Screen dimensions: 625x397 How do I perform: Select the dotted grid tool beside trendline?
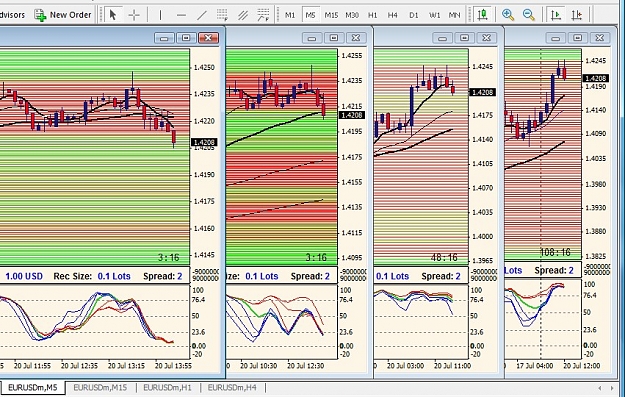[x=222, y=15]
